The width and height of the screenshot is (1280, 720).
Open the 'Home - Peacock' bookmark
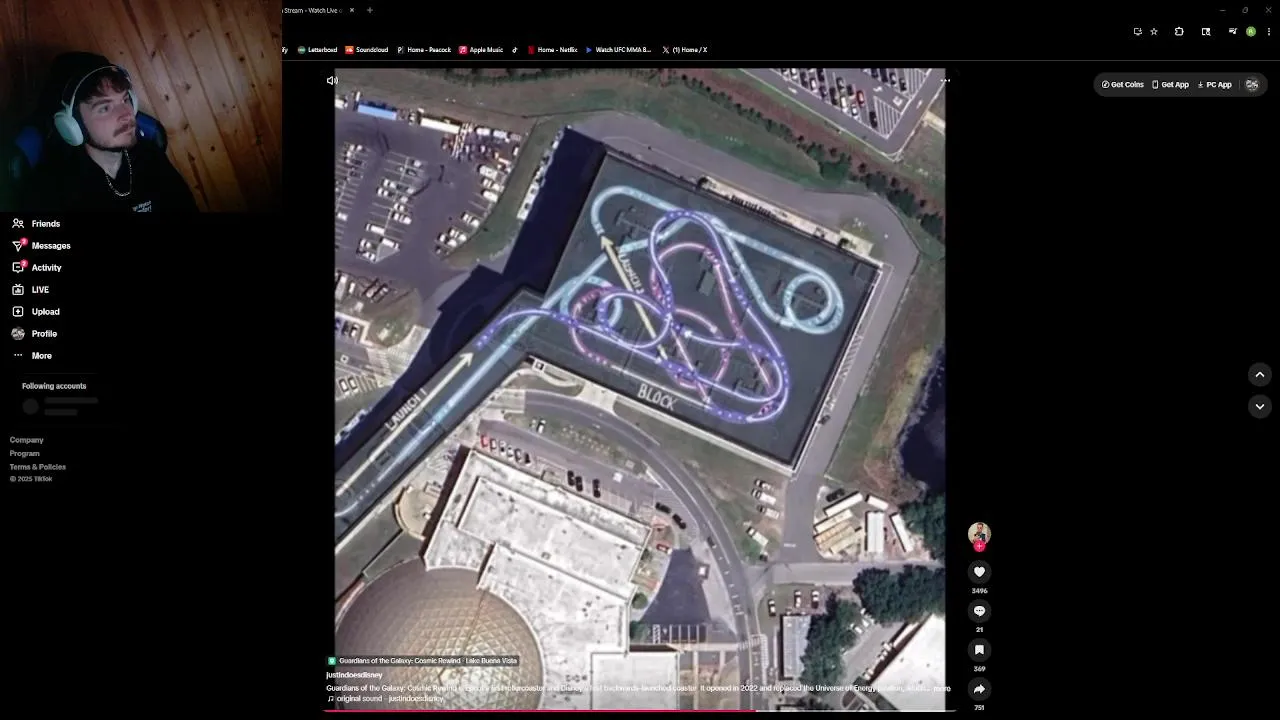424,50
